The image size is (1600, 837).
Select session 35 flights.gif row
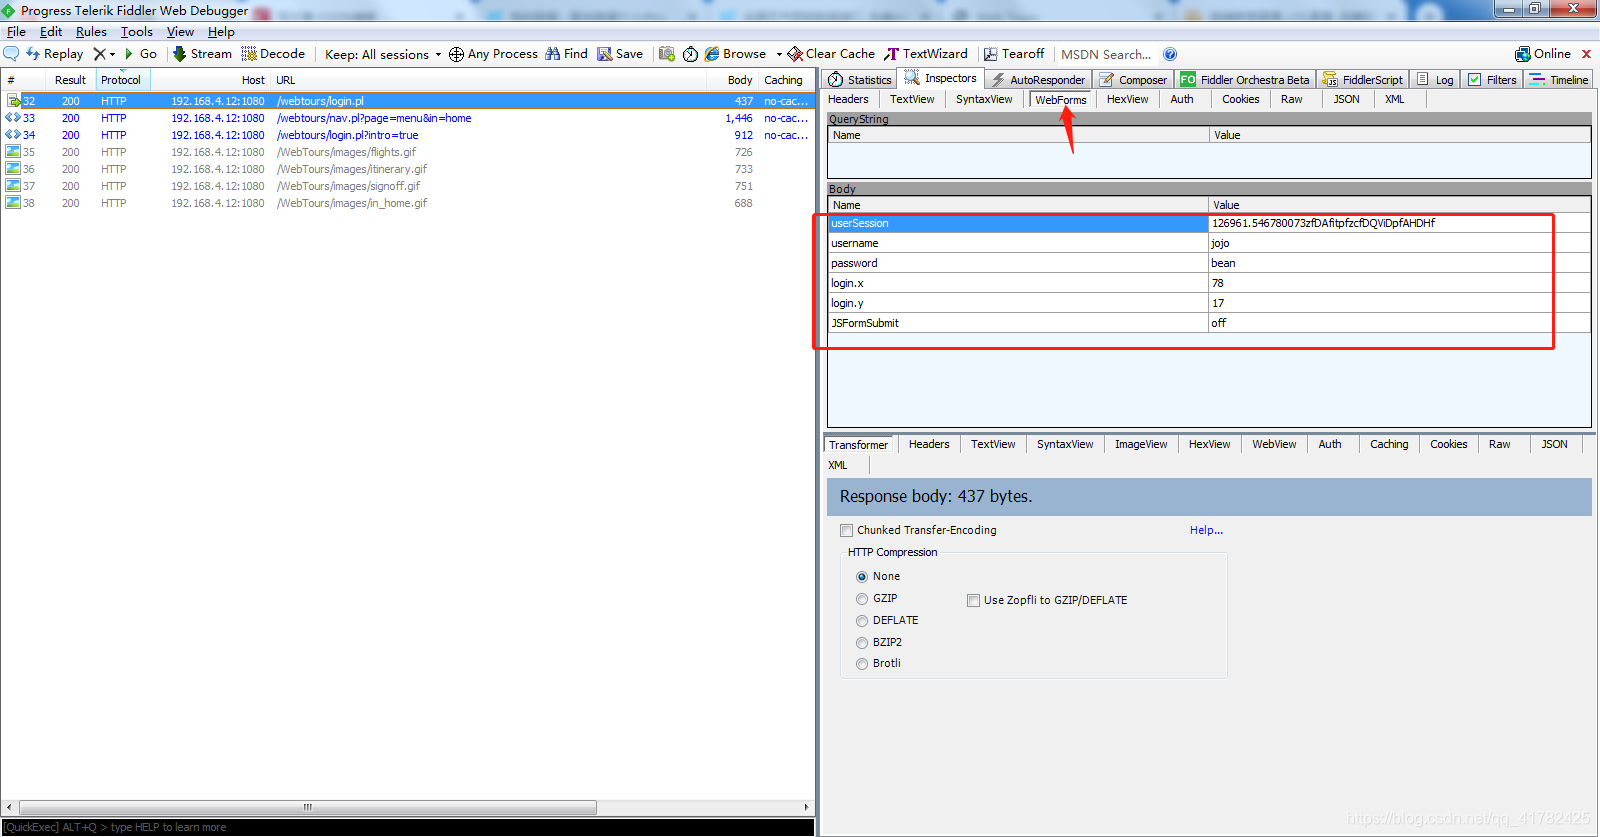click(408, 152)
